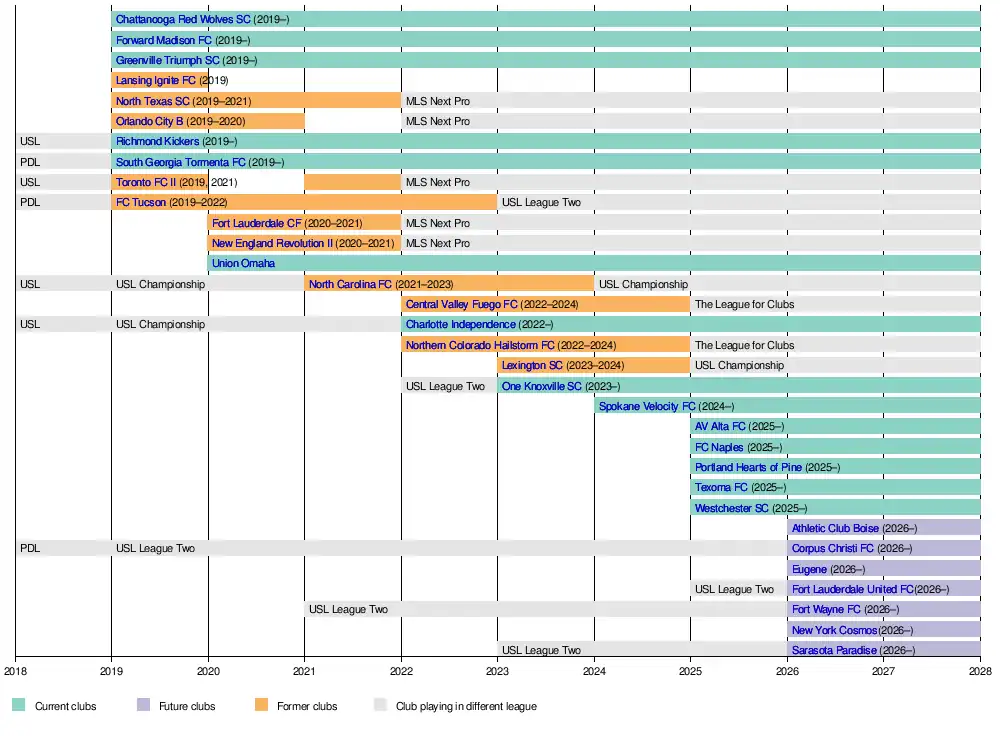Follow the North Texas SC link
Image resolution: width=1000 pixels, height=736 pixels.
pyautogui.click(x=152, y=101)
